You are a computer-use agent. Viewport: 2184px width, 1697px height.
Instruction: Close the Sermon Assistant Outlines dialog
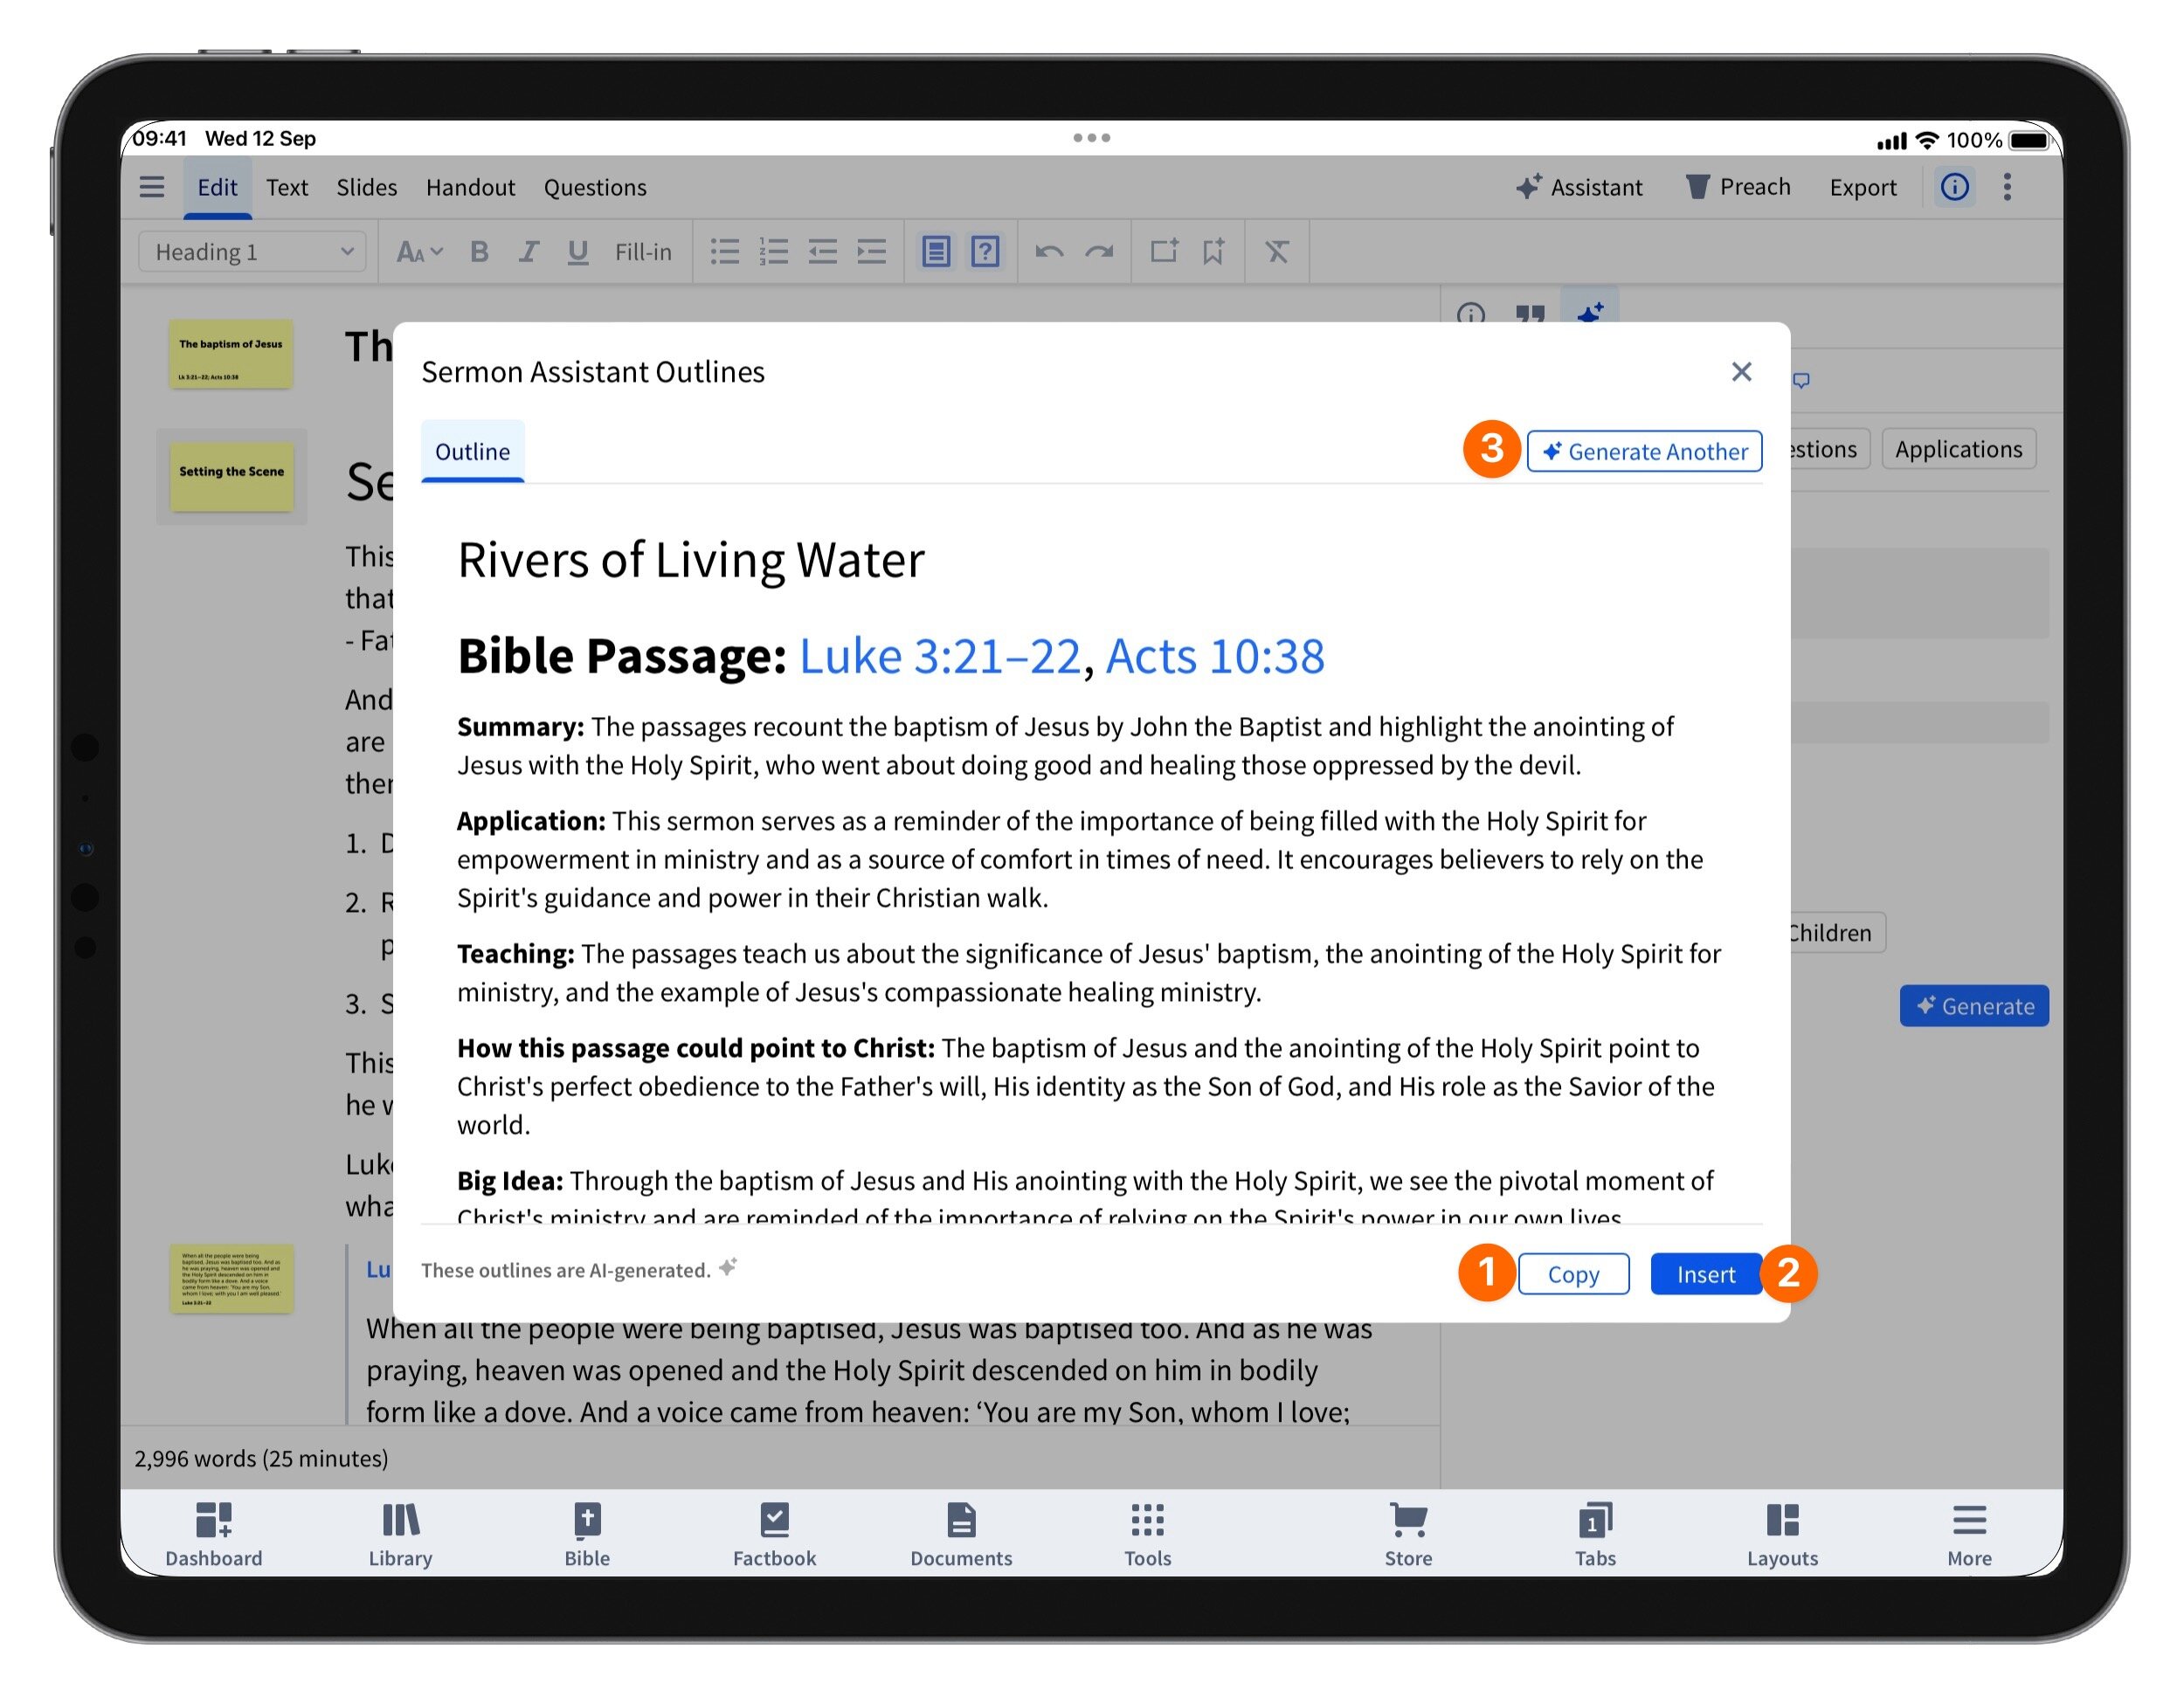click(x=1741, y=372)
